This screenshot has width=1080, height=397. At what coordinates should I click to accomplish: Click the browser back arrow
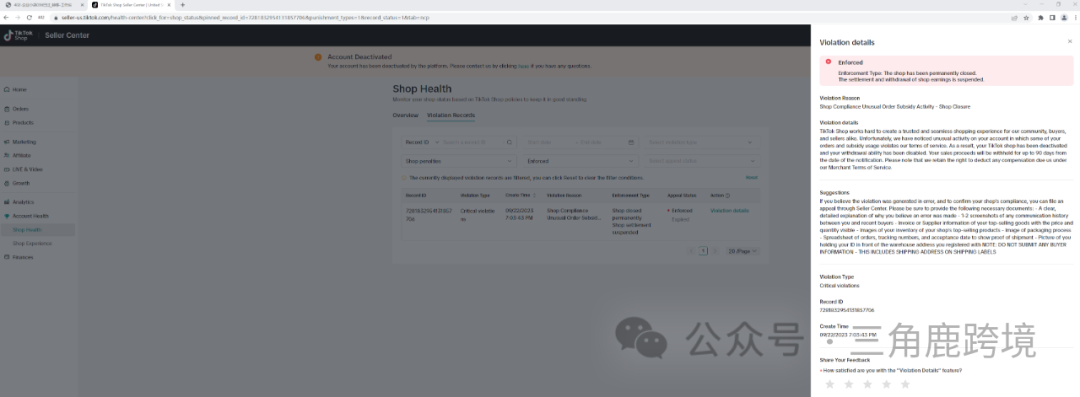pos(6,17)
